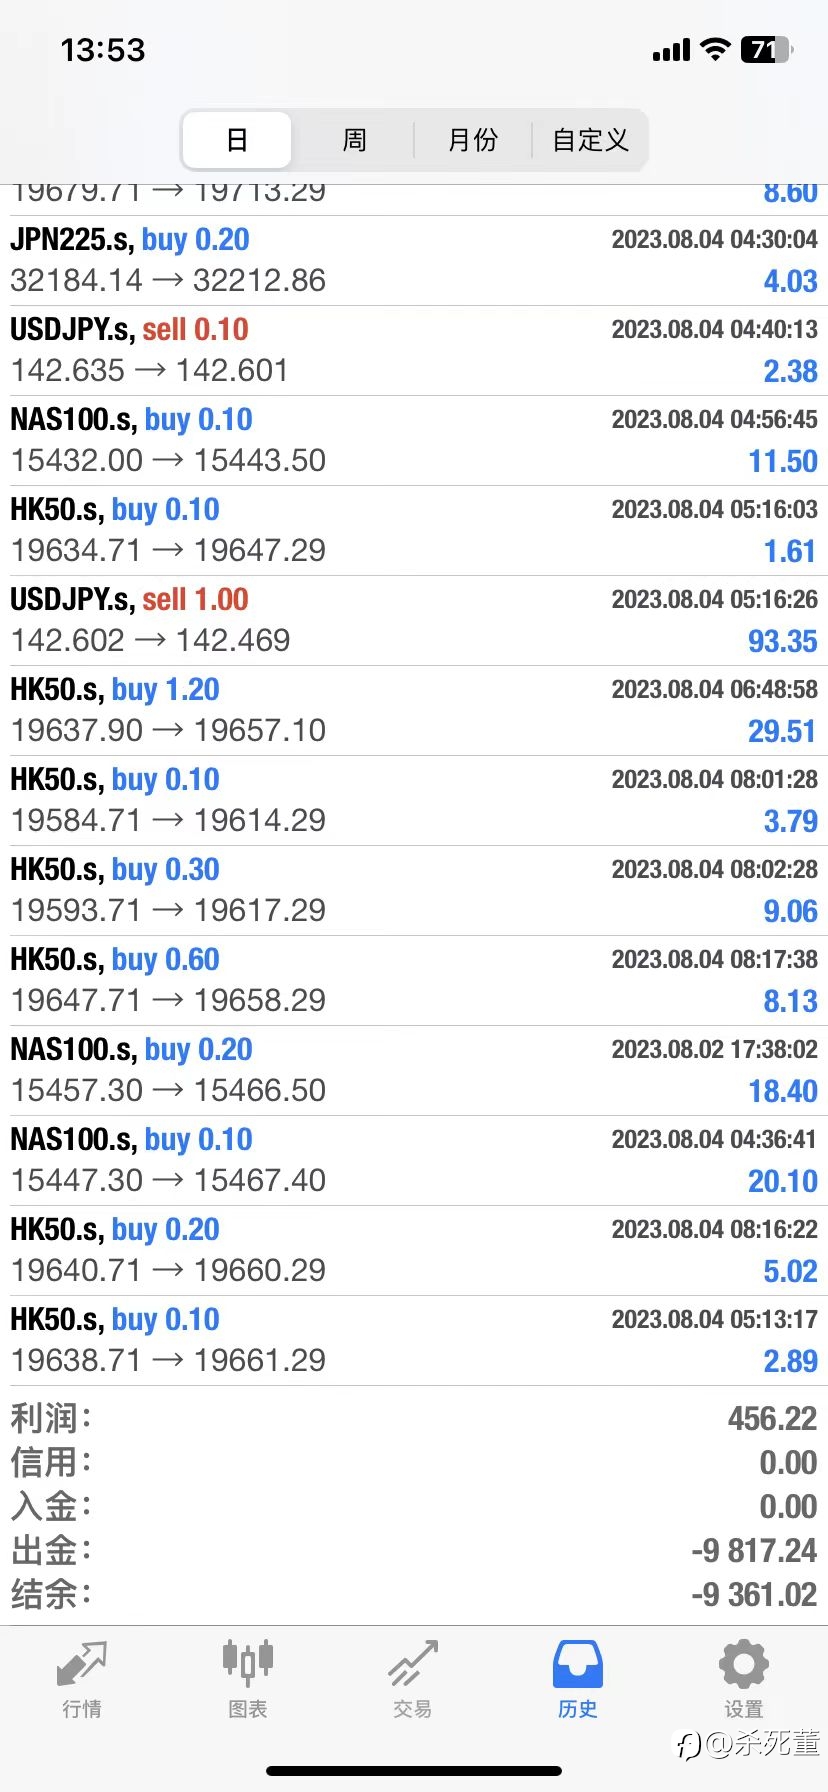The height and width of the screenshot is (1792, 828).
Task: Tap the timestamp 2023.08.02 17:38:02
Action: point(715,1049)
